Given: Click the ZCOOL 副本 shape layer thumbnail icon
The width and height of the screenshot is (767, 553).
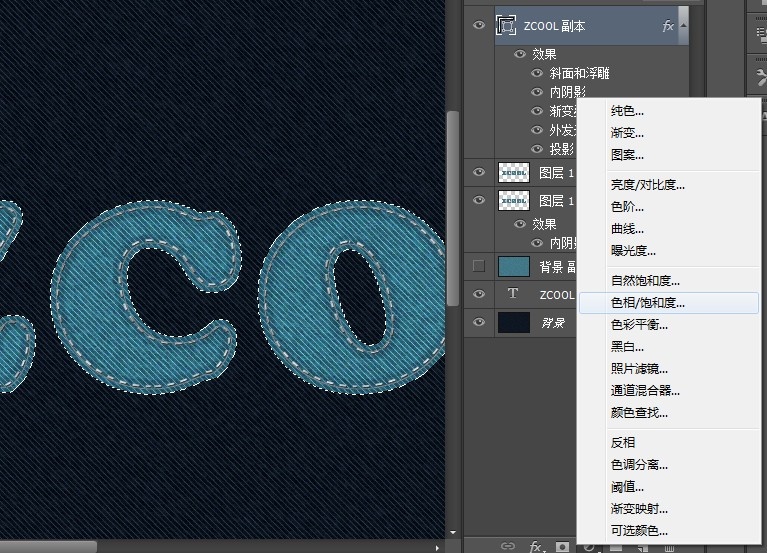Looking at the screenshot, I should click(507, 26).
